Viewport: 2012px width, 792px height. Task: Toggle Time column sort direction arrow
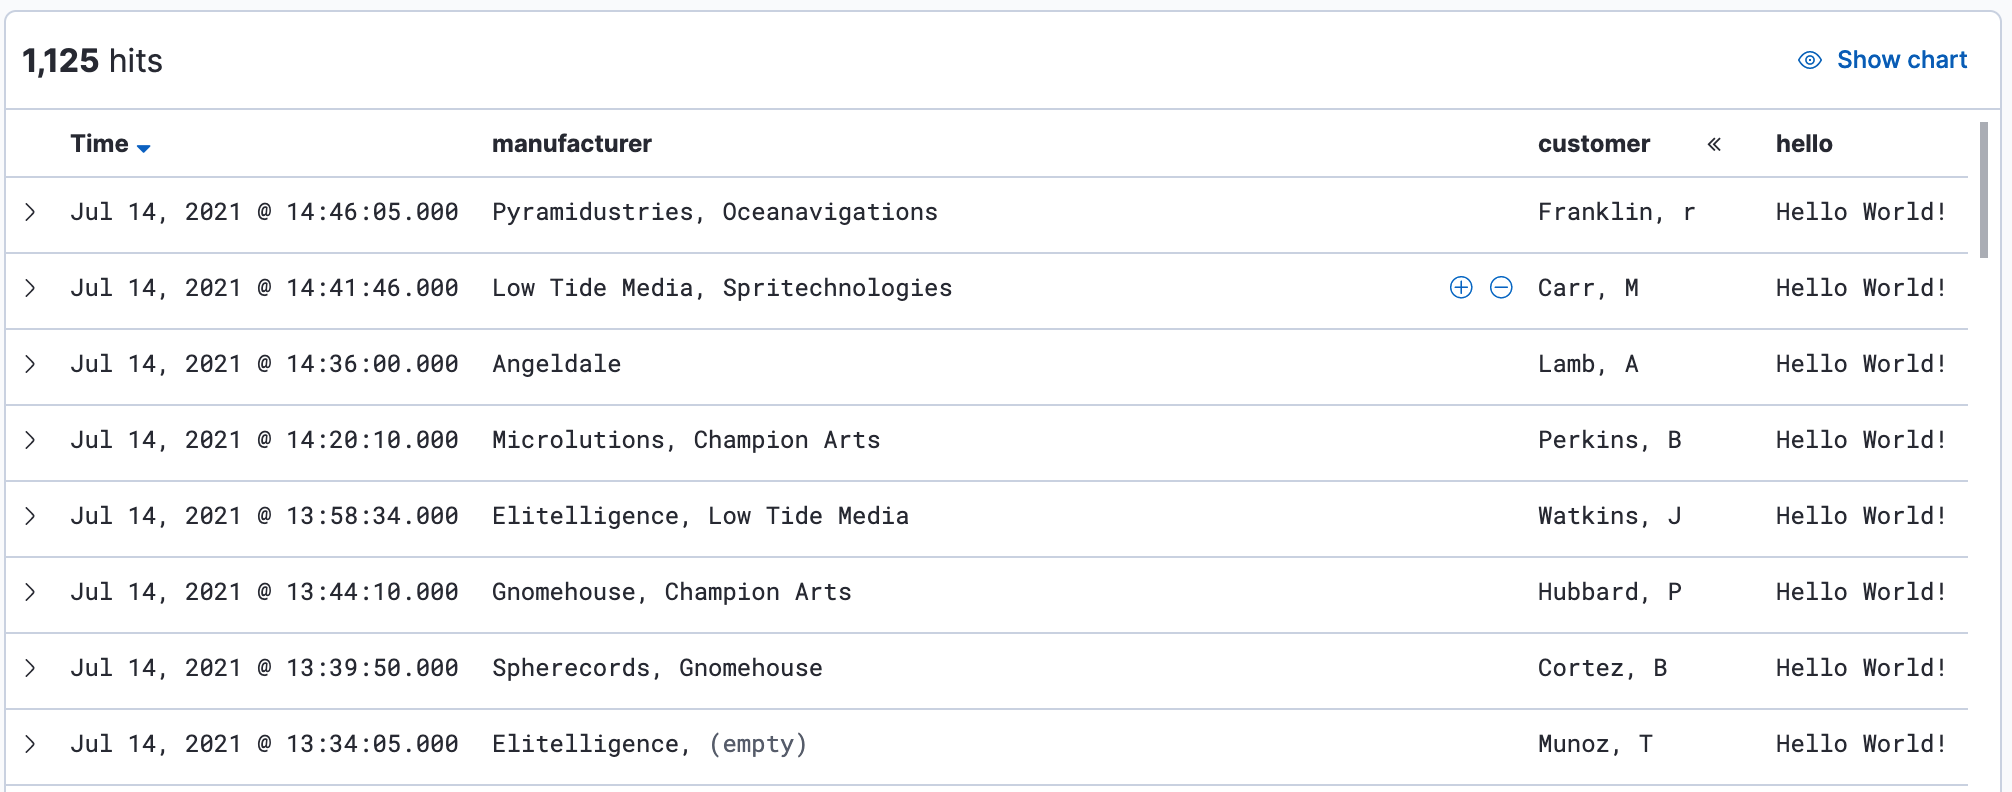[144, 147]
